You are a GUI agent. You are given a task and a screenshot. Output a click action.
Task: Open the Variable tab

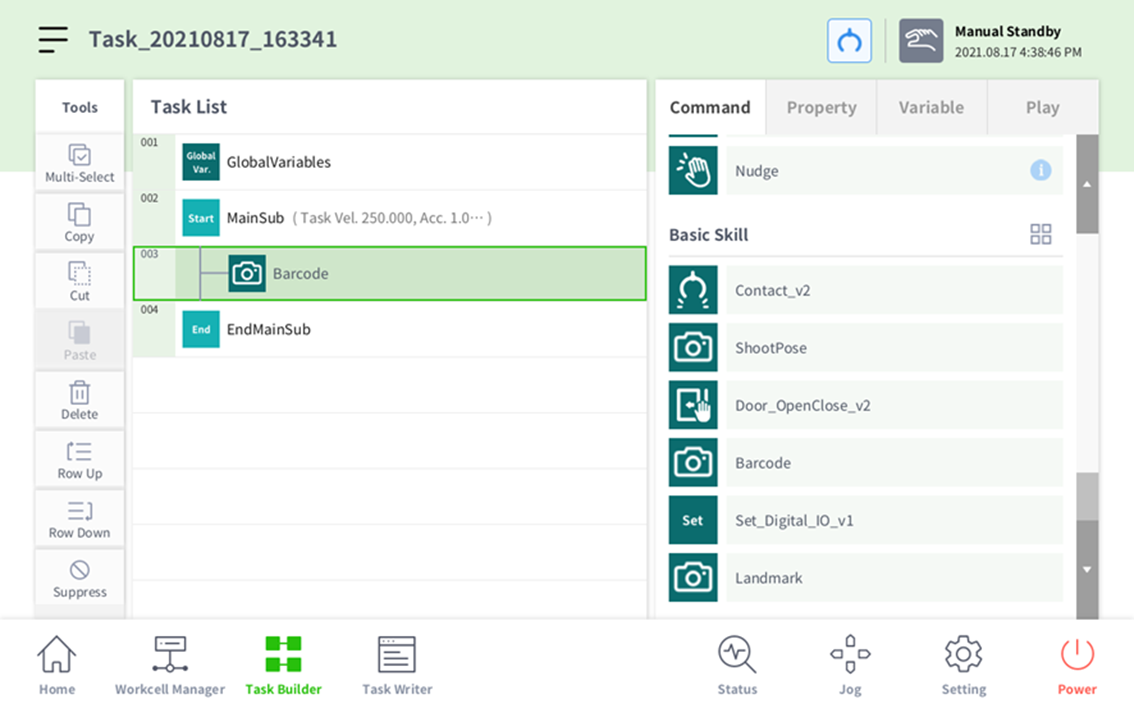coord(931,108)
